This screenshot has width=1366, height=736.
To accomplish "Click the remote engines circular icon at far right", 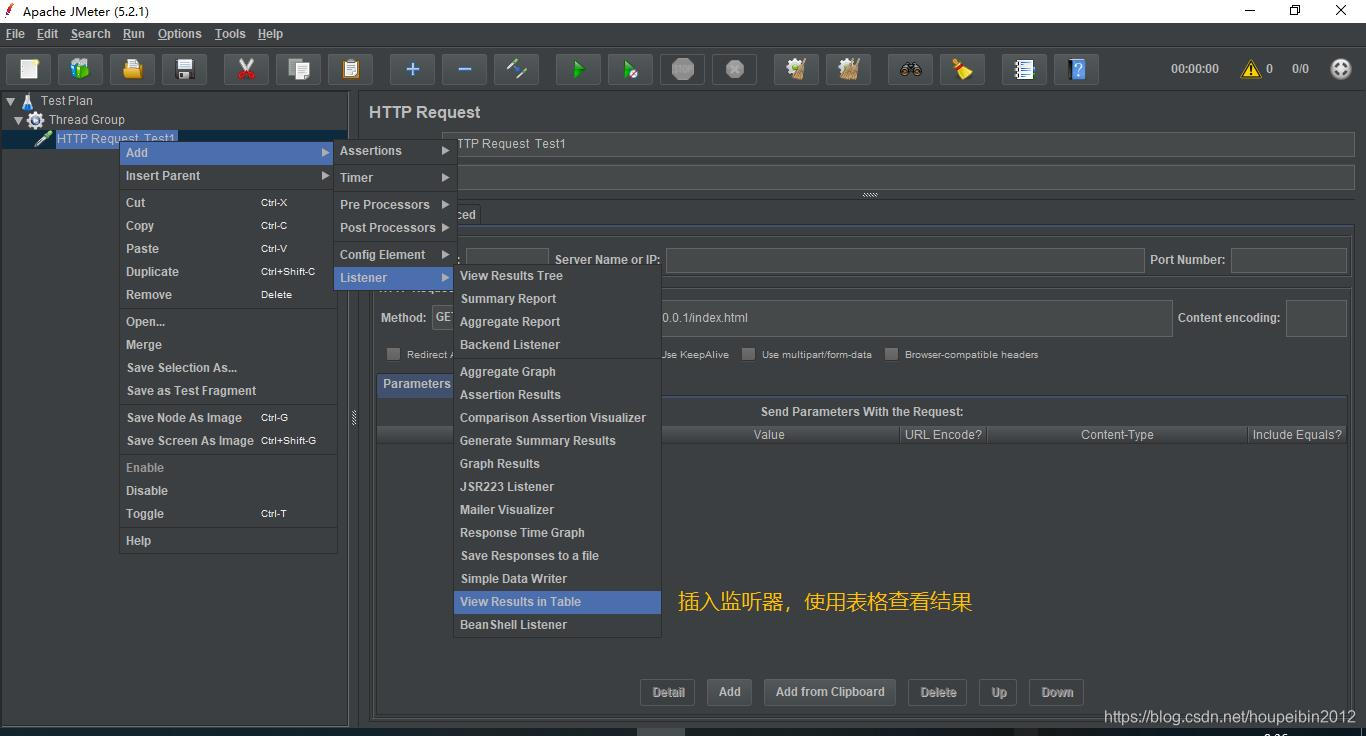I will (1341, 69).
